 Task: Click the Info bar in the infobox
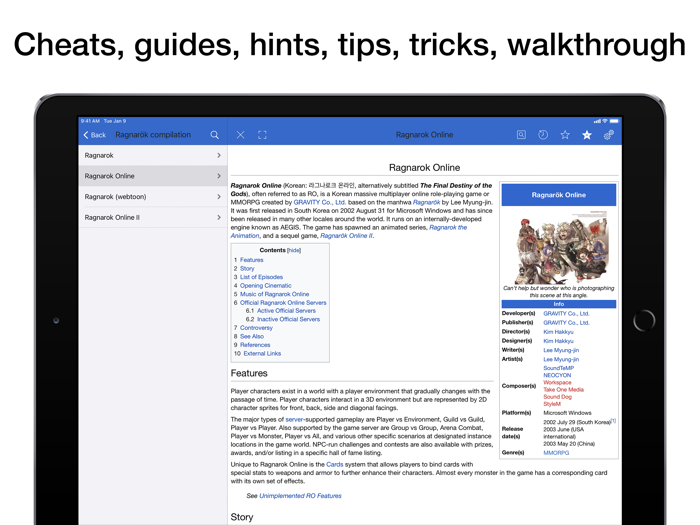tap(558, 304)
